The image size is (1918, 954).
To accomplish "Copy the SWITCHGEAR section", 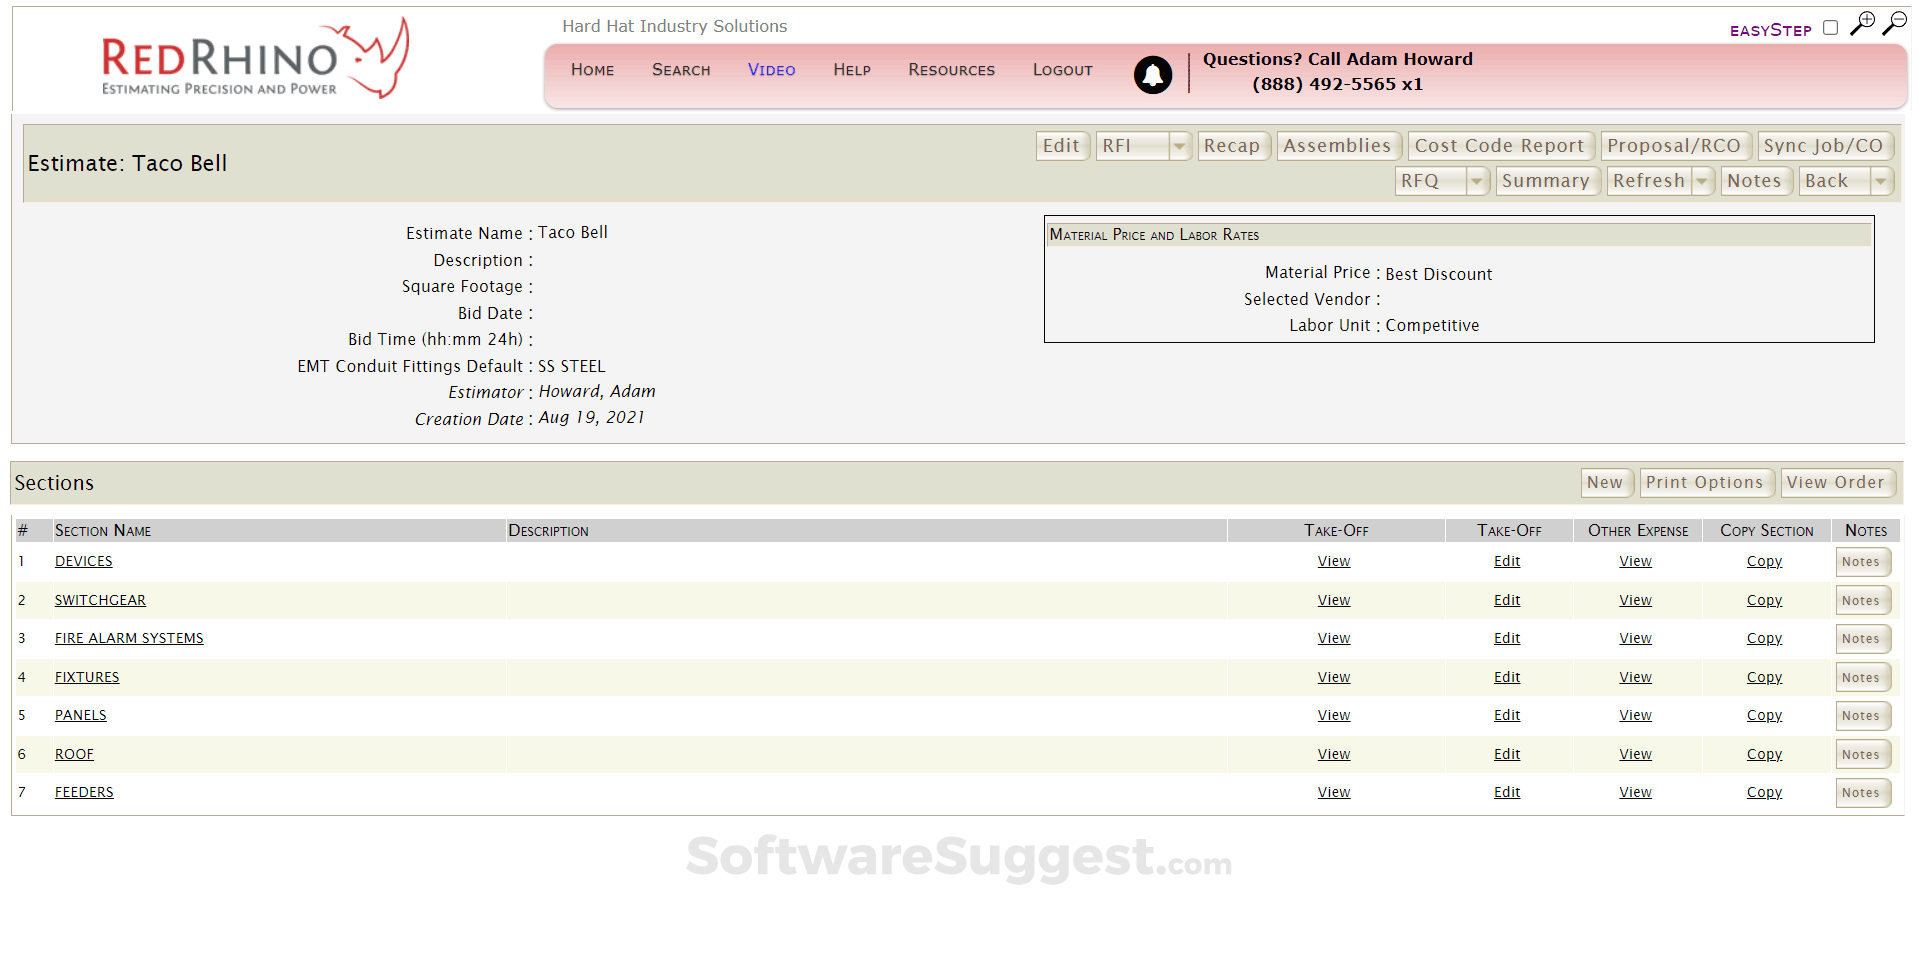I will coord(1764,600).
